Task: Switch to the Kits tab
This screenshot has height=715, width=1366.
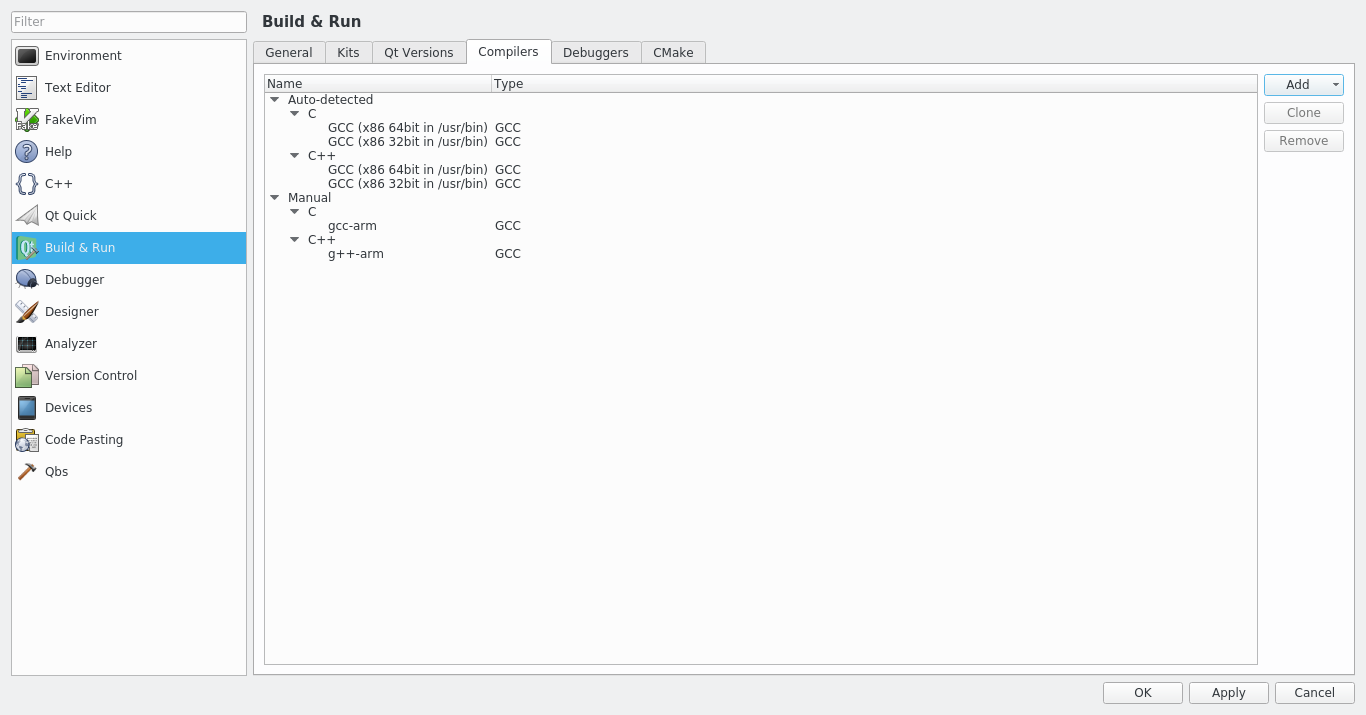Action: pyautogui.click(x=349, y=53)
